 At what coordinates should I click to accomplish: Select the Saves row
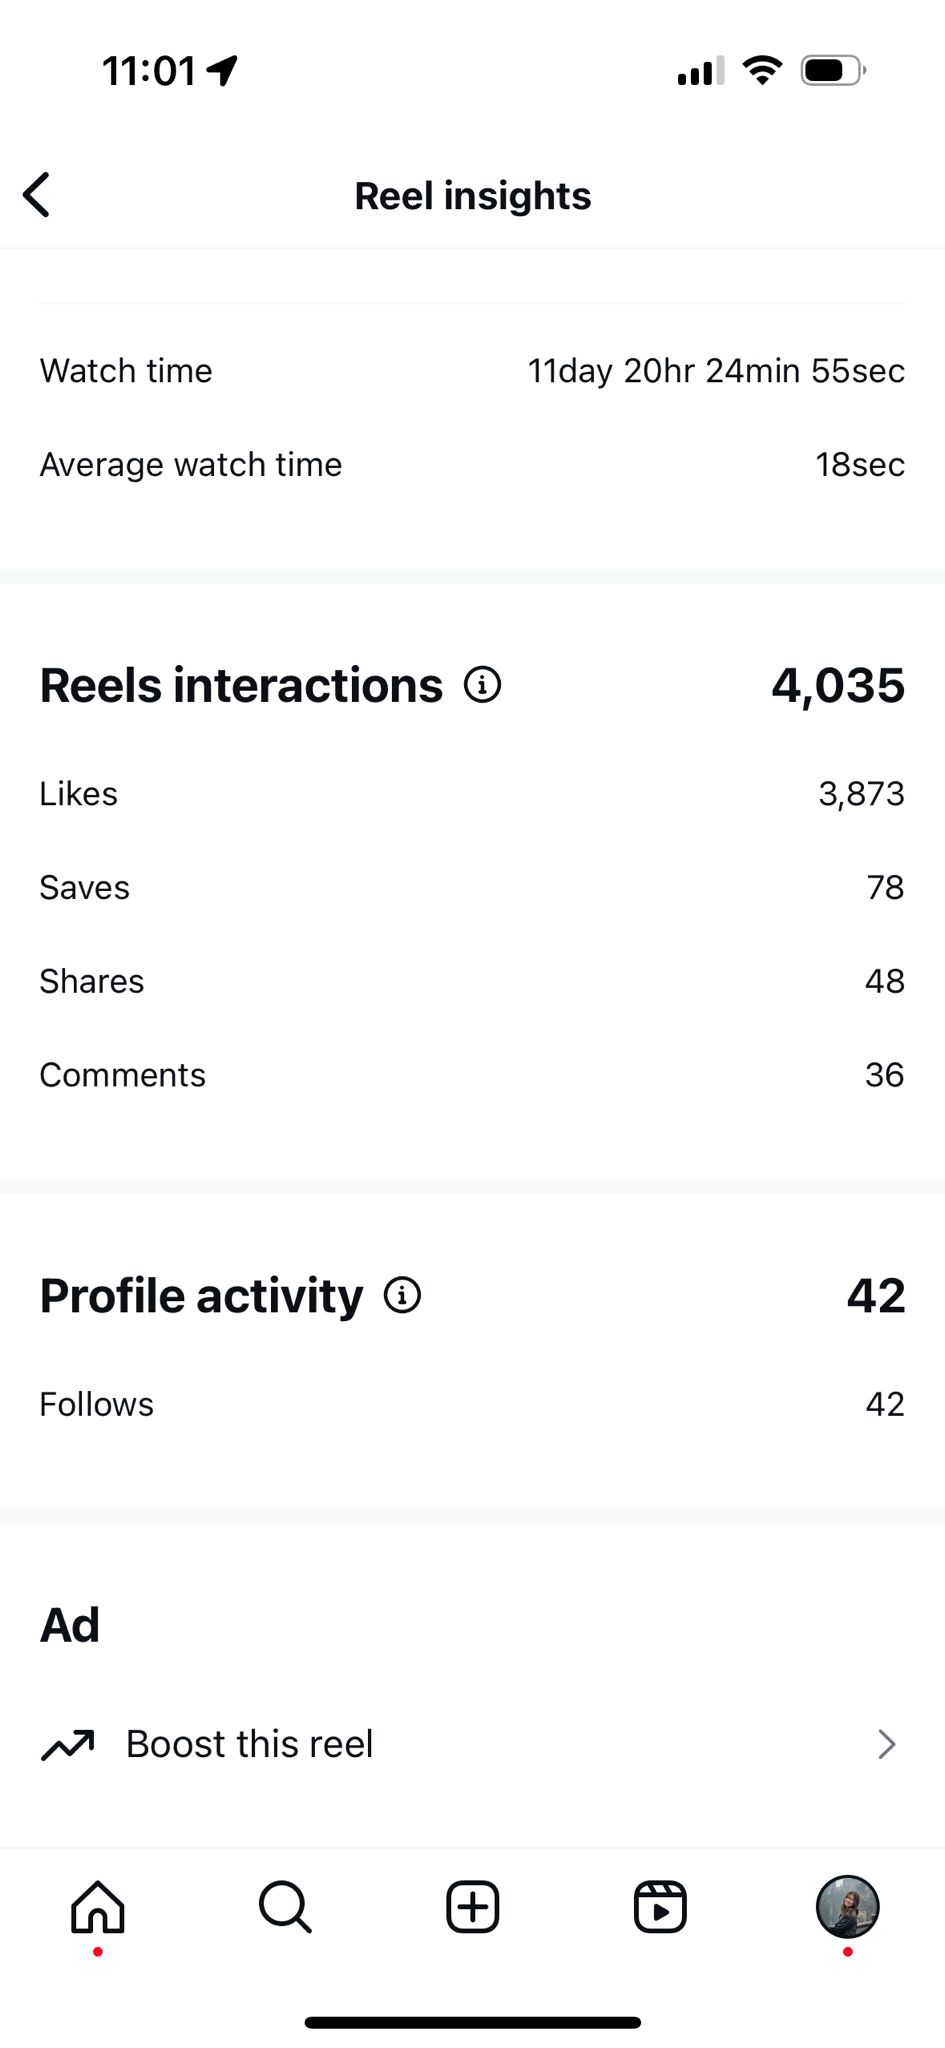(472, 888)
